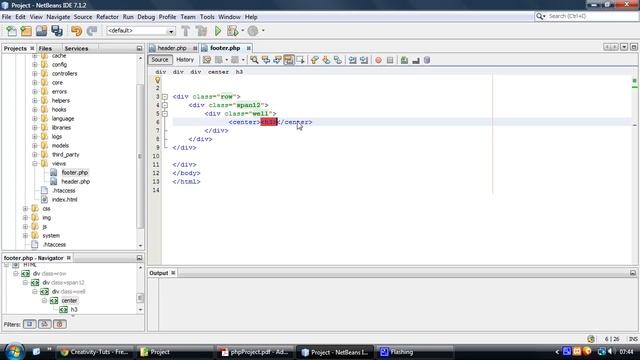640x360 pixels.
Task: Click the Next Bookmark editor icon
Action: (326, 60)
